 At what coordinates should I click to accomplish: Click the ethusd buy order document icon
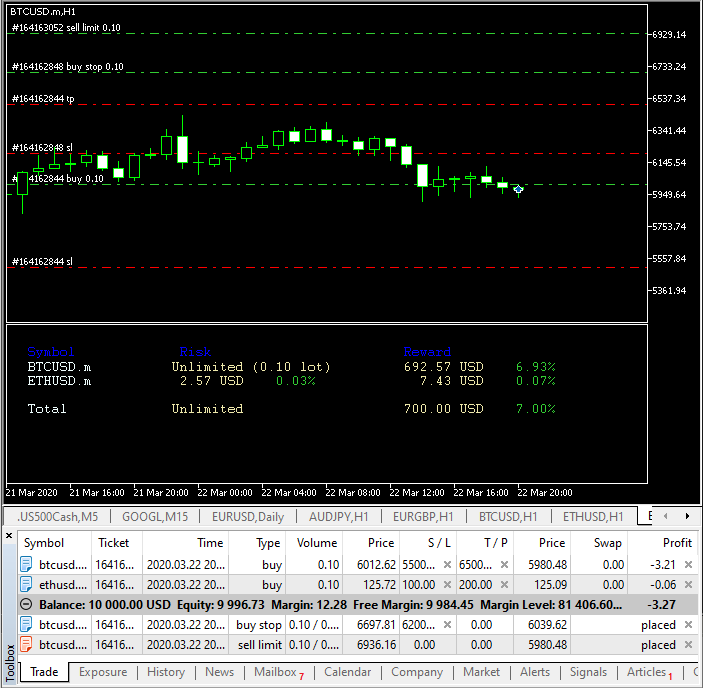pyautogui.click(x=27, y=585)
